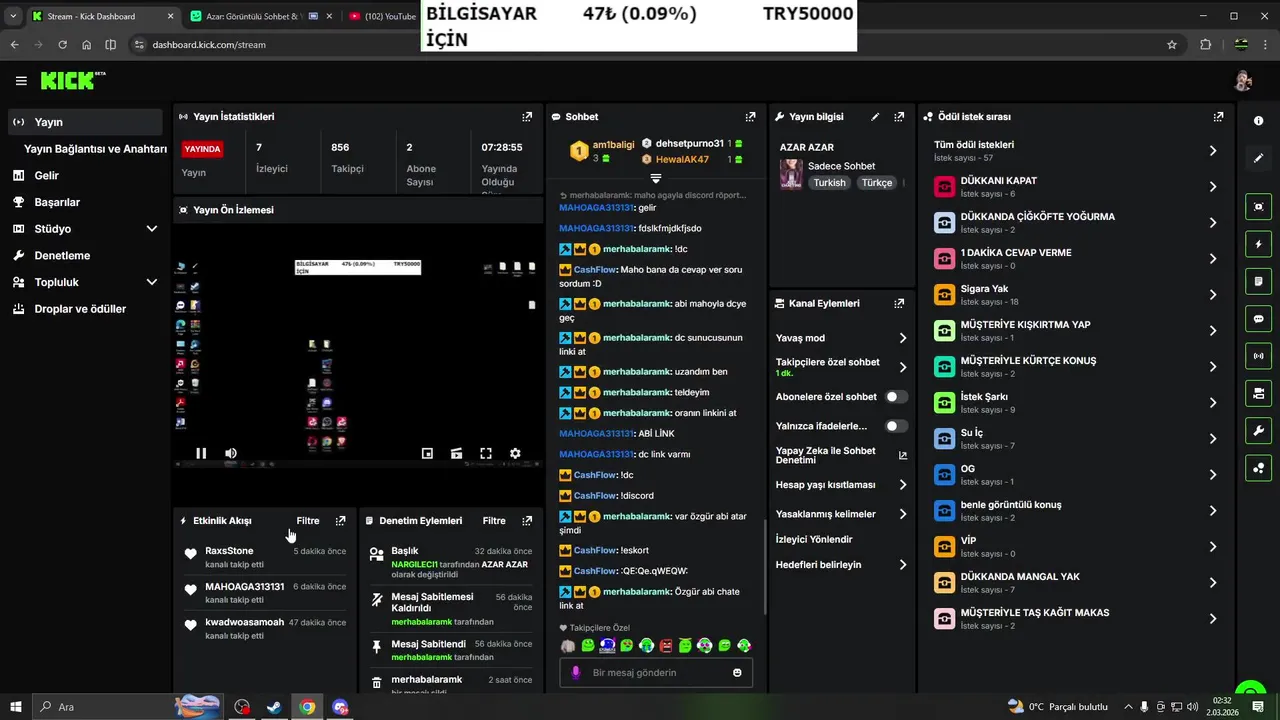Open Yapay Zeka ile Sohbet Denetimi link
This screenshot has width=1280, height=720.
coord(841,455)
